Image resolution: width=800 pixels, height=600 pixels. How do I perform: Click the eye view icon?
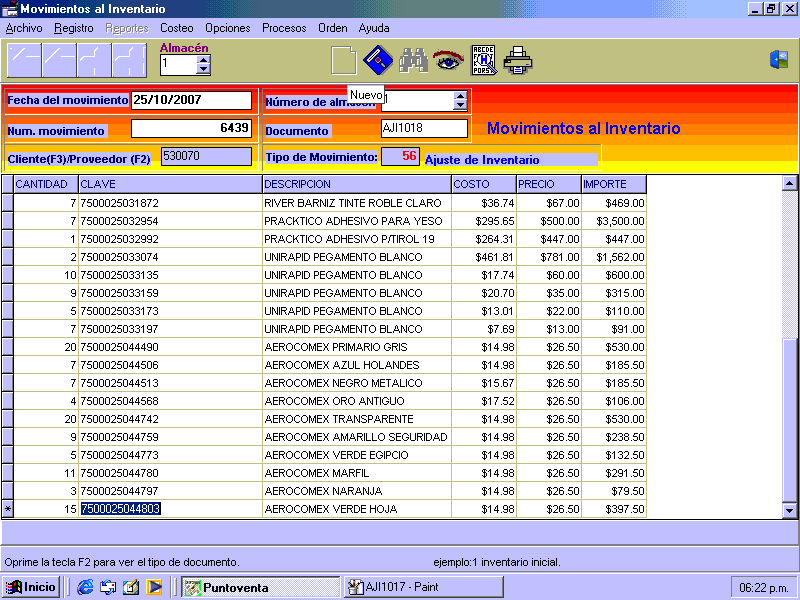(448, 61)
